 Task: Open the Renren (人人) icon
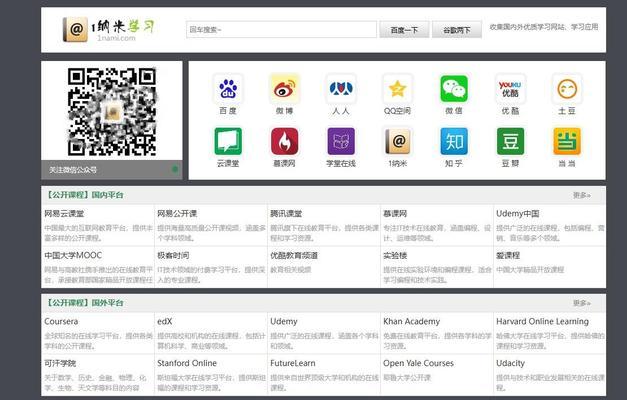point(341,89)
